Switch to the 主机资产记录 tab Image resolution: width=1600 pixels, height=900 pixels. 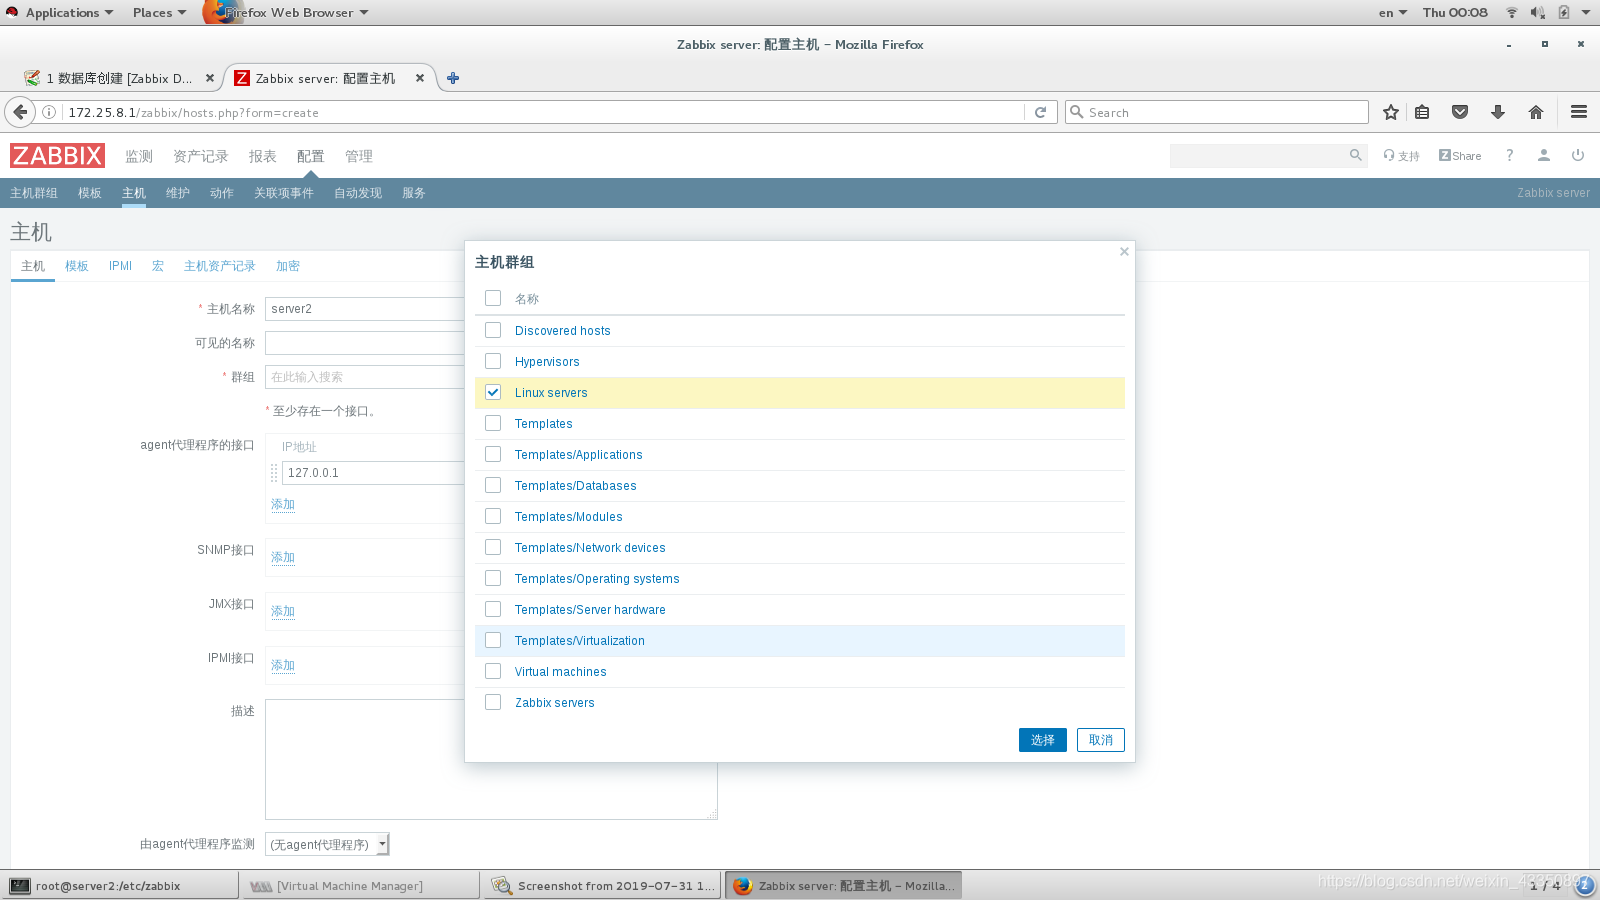point(220,266)
